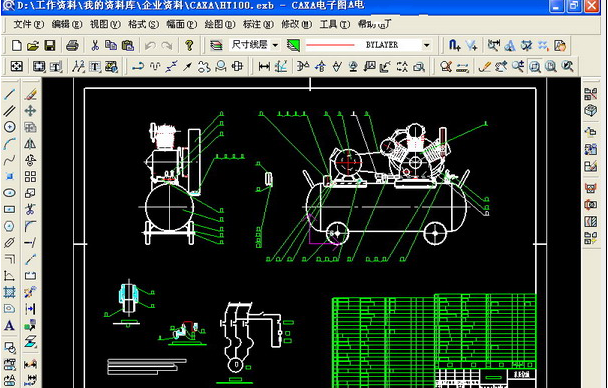
Task: Open the 标注(N) menu
Action: click(258, 24)
